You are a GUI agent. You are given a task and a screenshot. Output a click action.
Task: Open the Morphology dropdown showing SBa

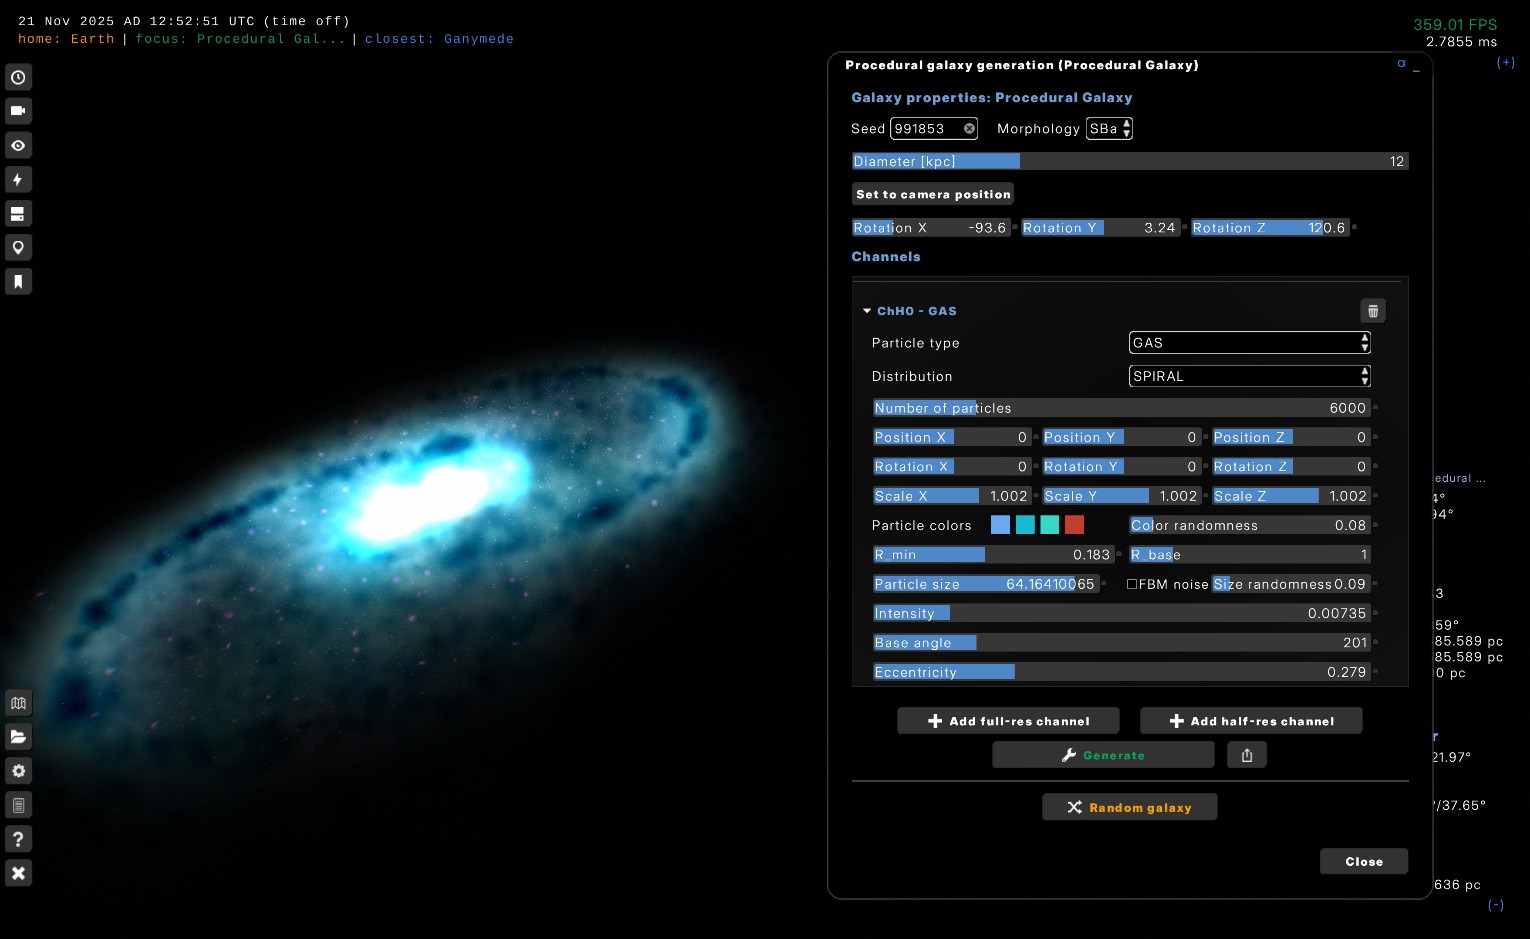pos(1109,129)
